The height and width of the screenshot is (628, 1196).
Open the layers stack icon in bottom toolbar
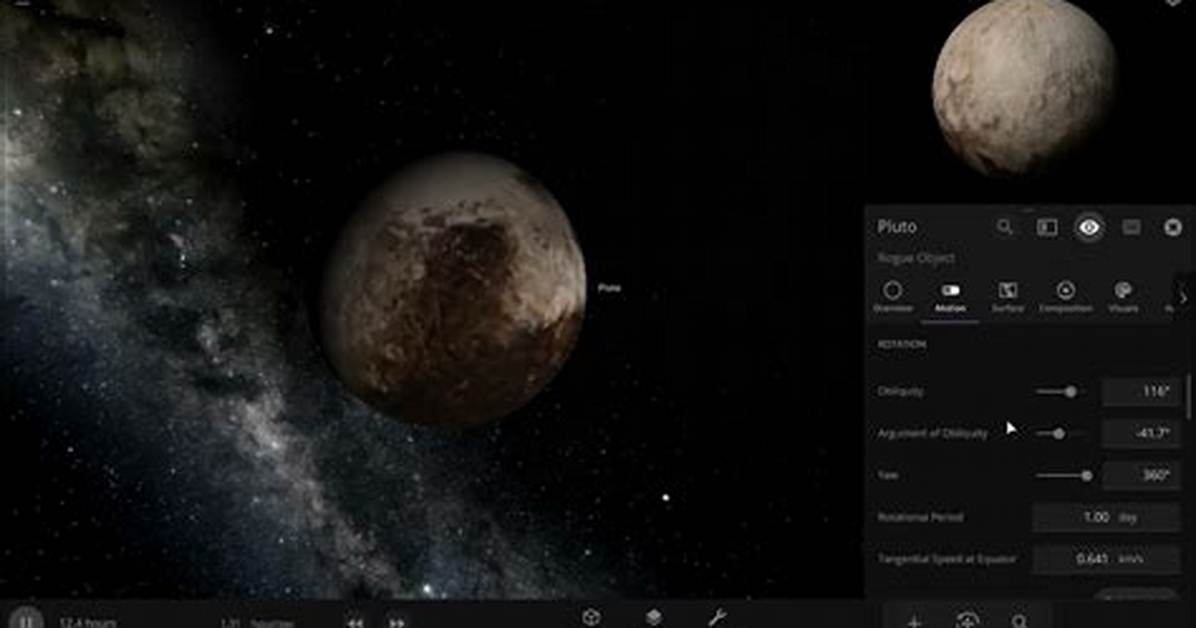pyautogui.click(x=654, y=617)
